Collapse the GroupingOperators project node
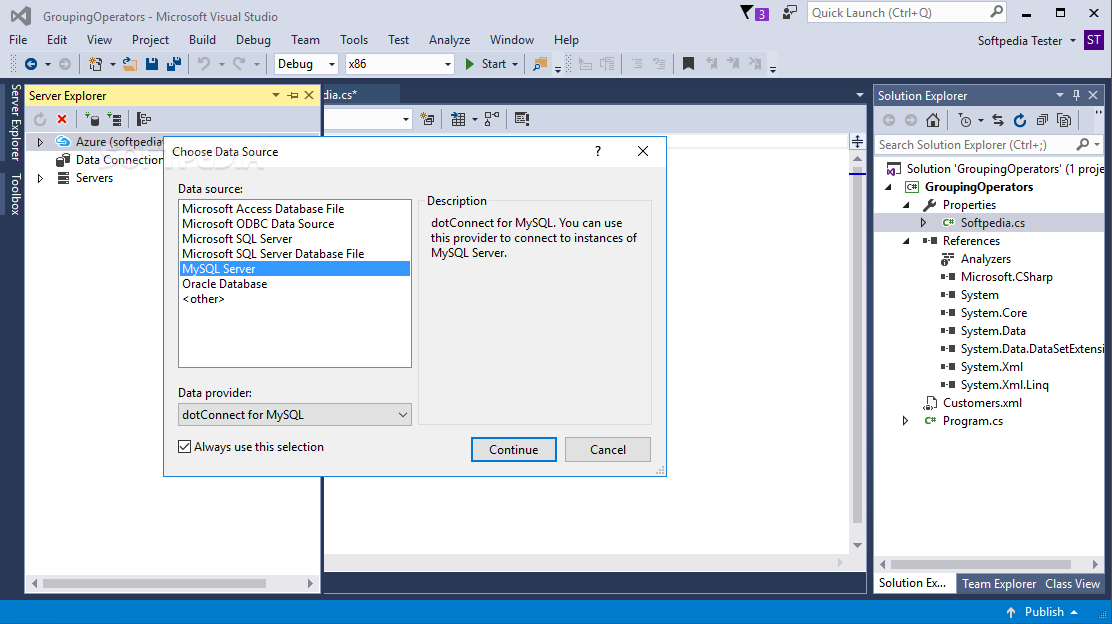The height and width of the screenshot is (624, 1112). pos(889,187)
